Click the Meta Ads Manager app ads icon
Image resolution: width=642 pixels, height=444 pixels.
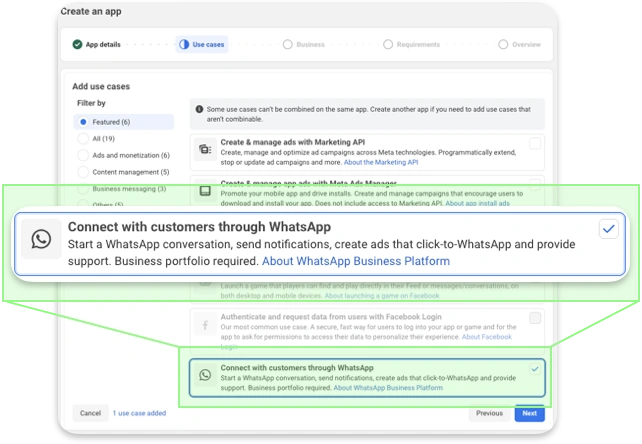pos(205,191)
